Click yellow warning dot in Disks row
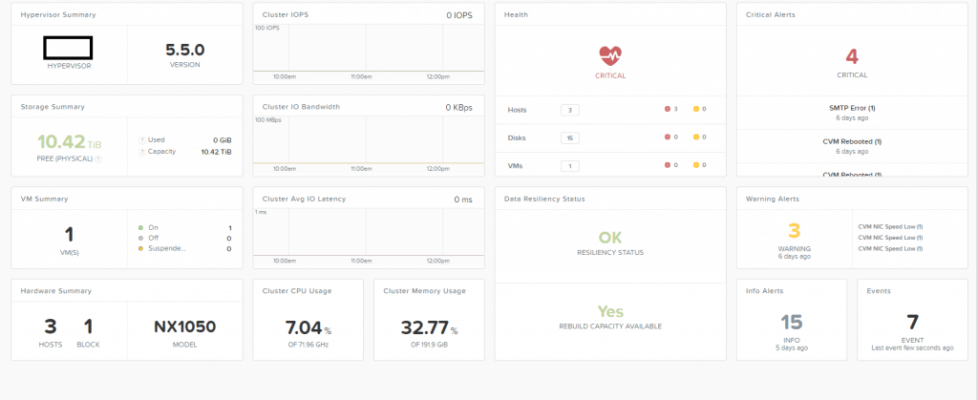978x400 pixels. point(695,137)
